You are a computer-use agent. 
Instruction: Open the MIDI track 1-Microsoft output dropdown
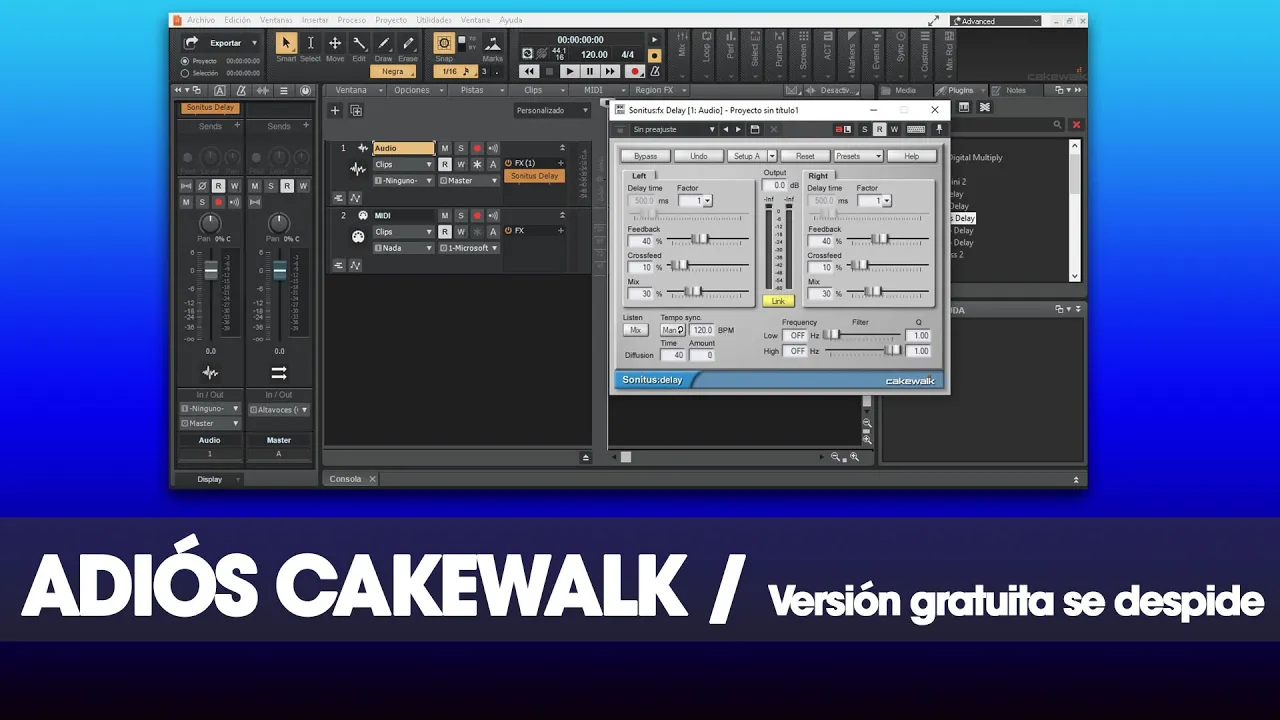469,248
